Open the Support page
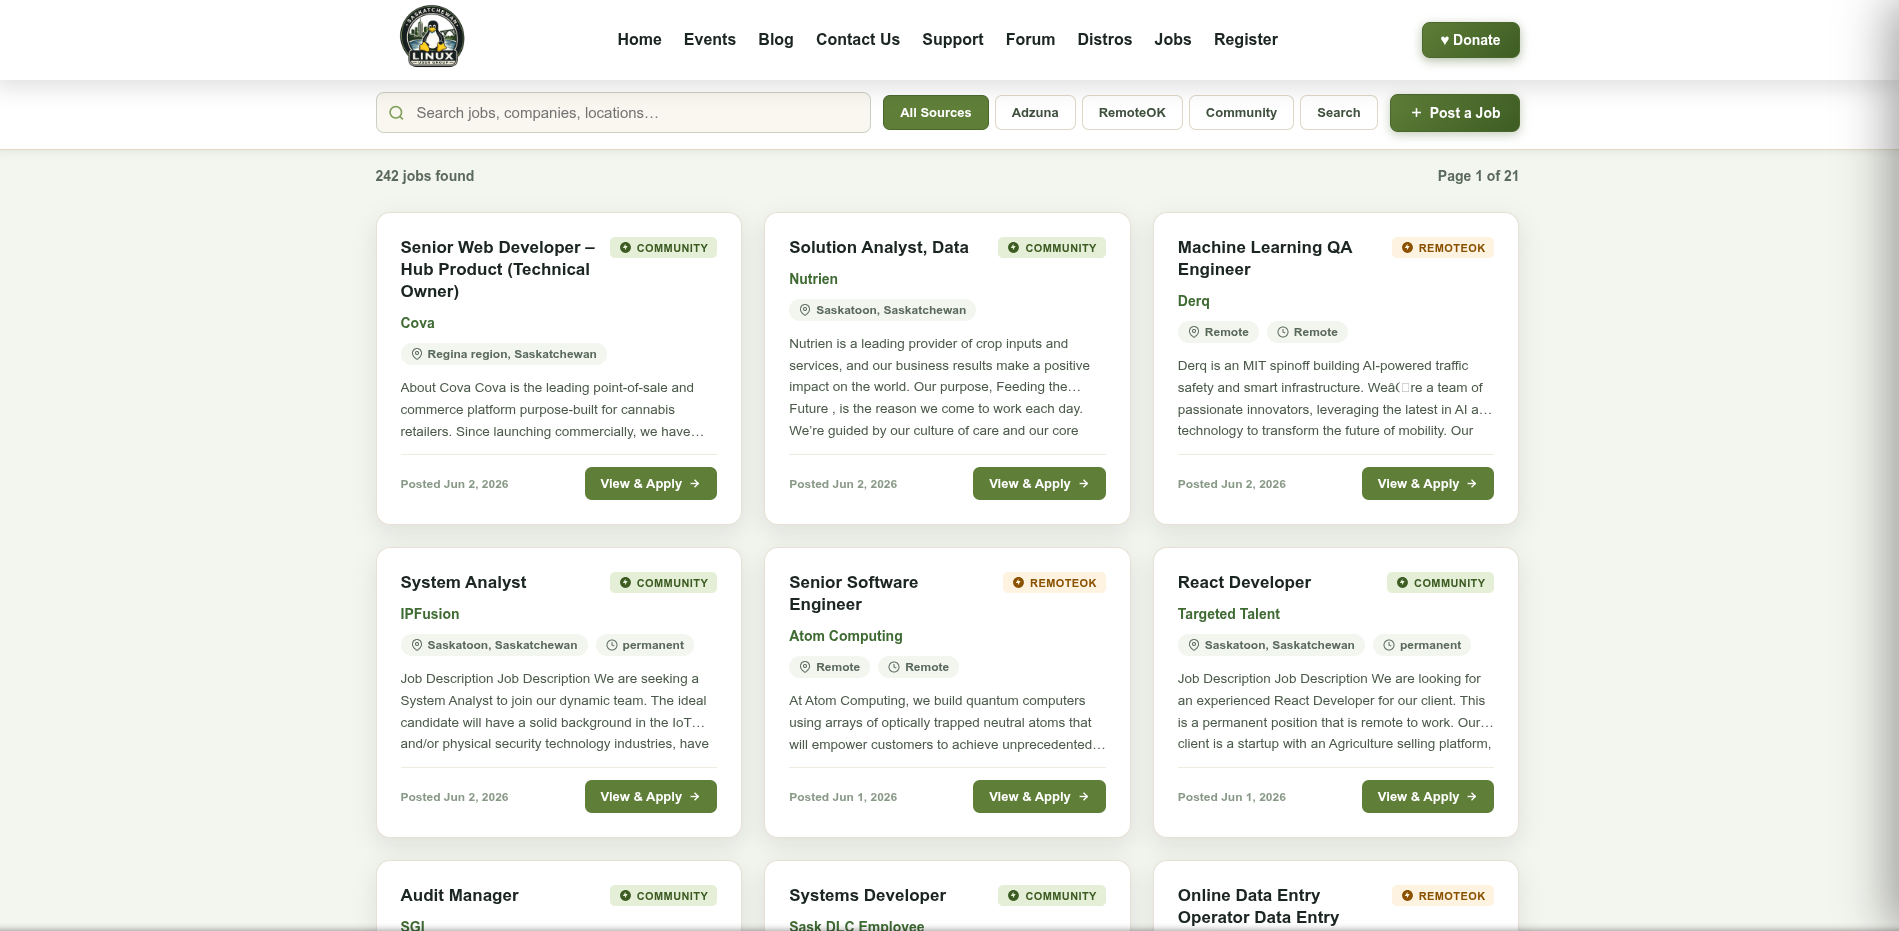The height and width of the screenshot is (931, 1899). coord(953,40)
